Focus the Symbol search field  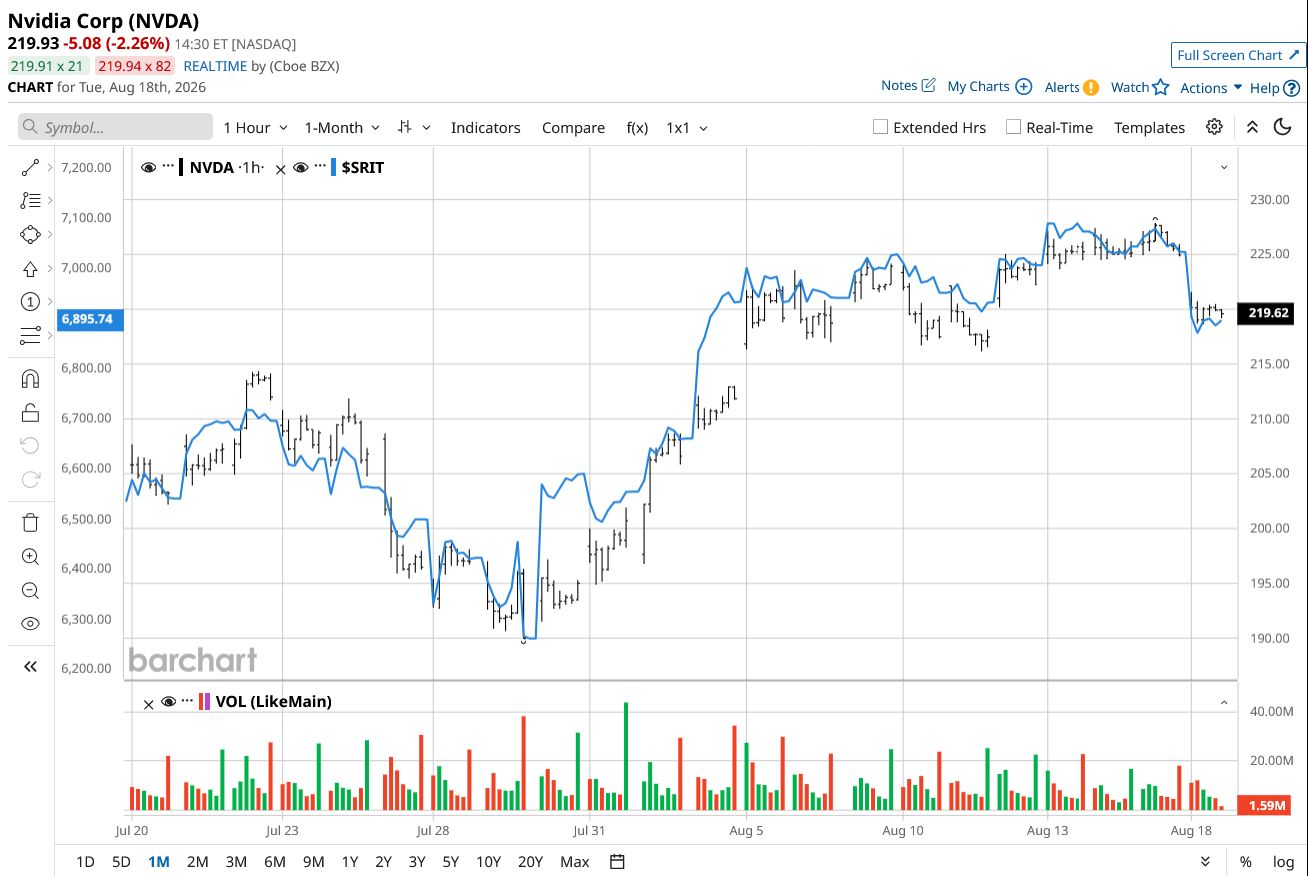(115, 127)
